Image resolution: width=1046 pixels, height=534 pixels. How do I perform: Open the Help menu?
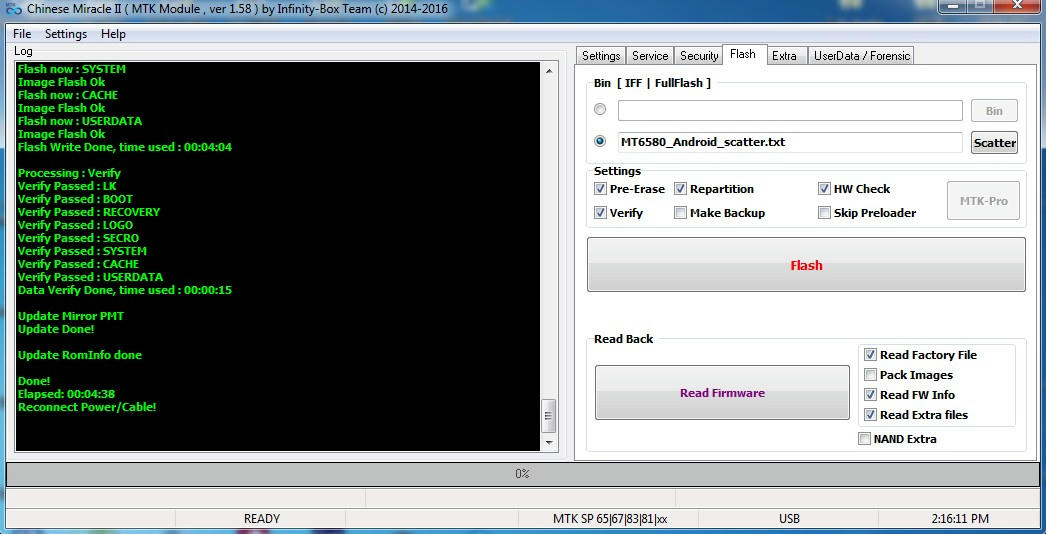coord(114,34)
